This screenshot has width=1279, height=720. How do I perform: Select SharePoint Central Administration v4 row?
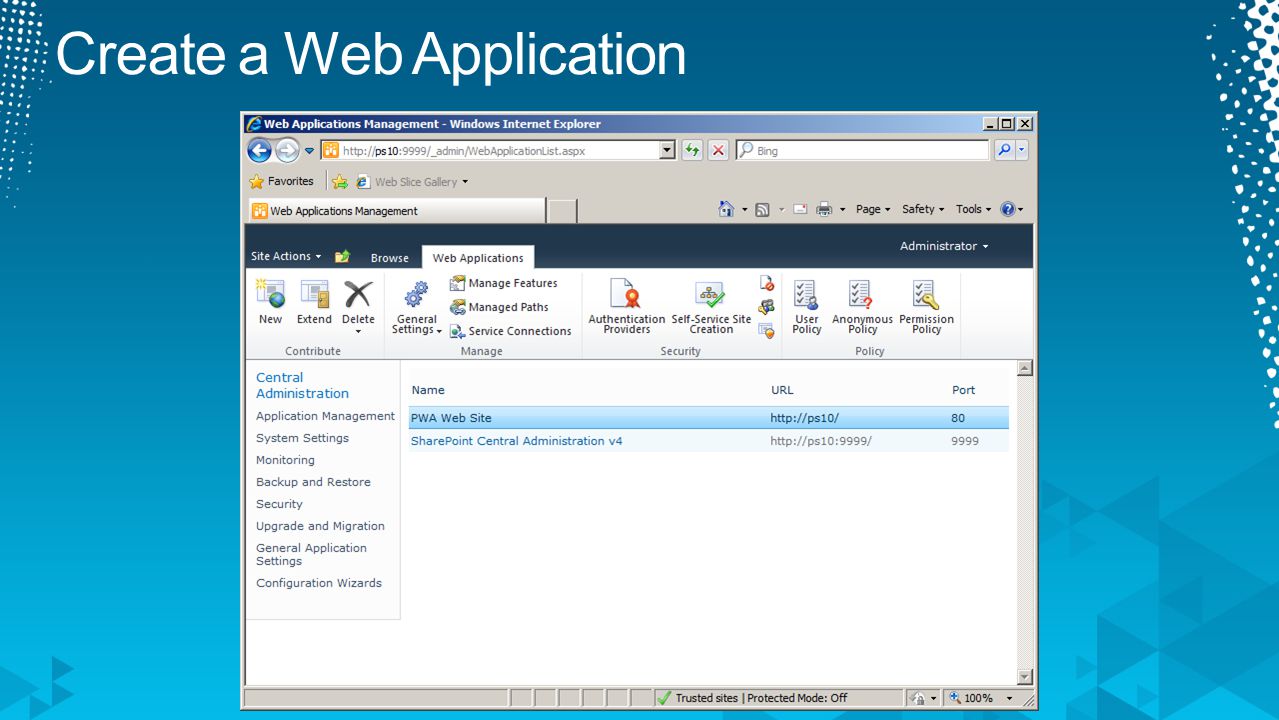[708, 441]
